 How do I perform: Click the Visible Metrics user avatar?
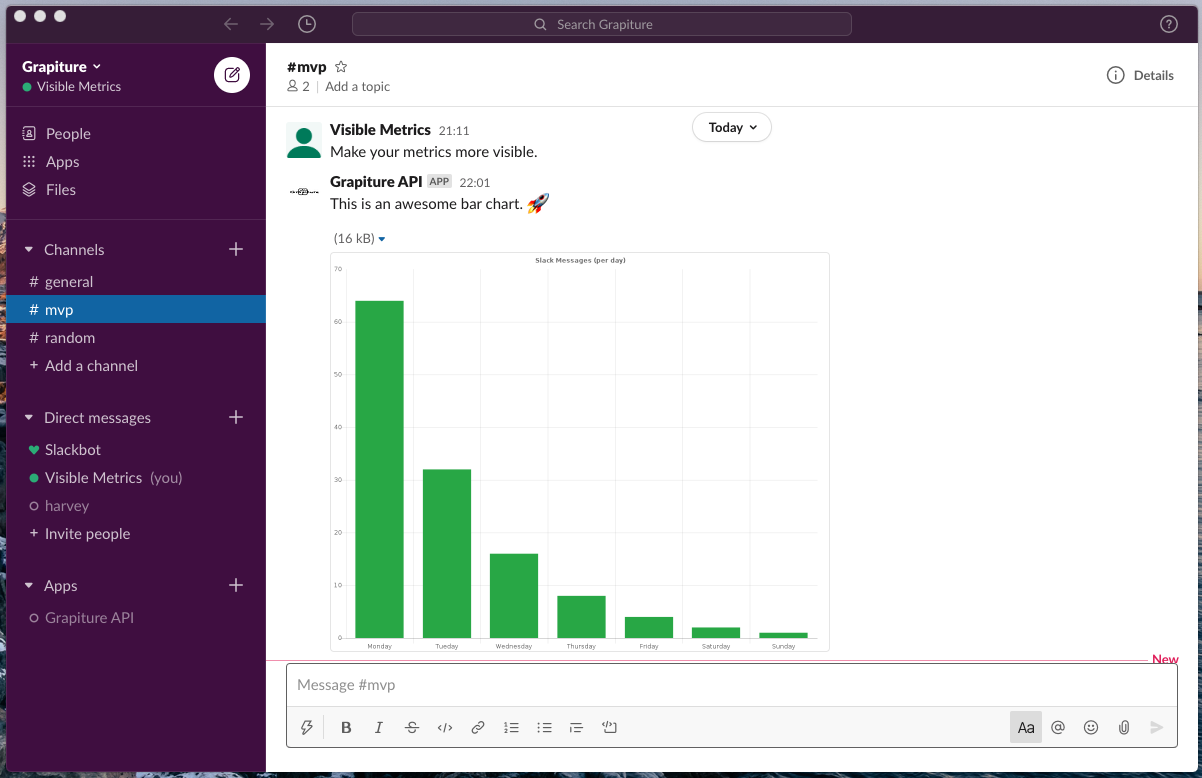pos(304,140)
